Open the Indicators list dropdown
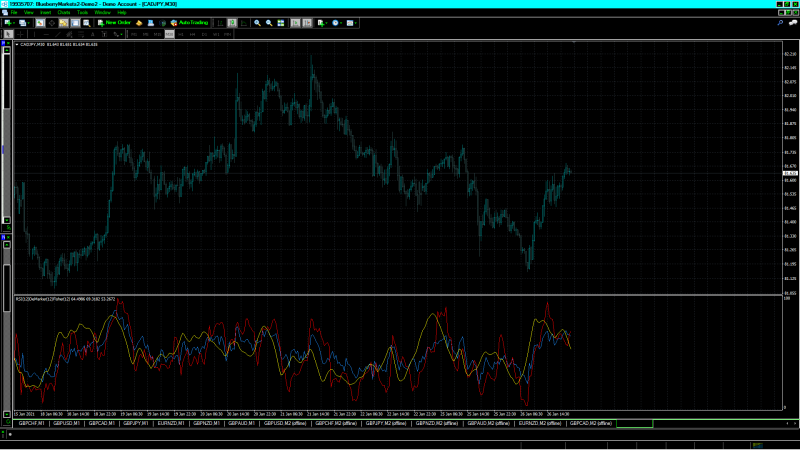Screen dimensions: 800x450 tap(322, 22)
